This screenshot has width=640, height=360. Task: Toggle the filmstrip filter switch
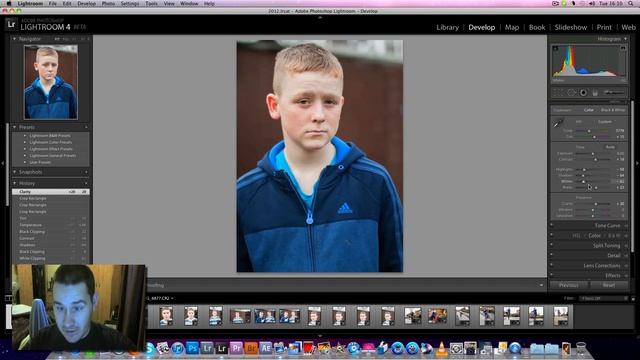(633, 298)
